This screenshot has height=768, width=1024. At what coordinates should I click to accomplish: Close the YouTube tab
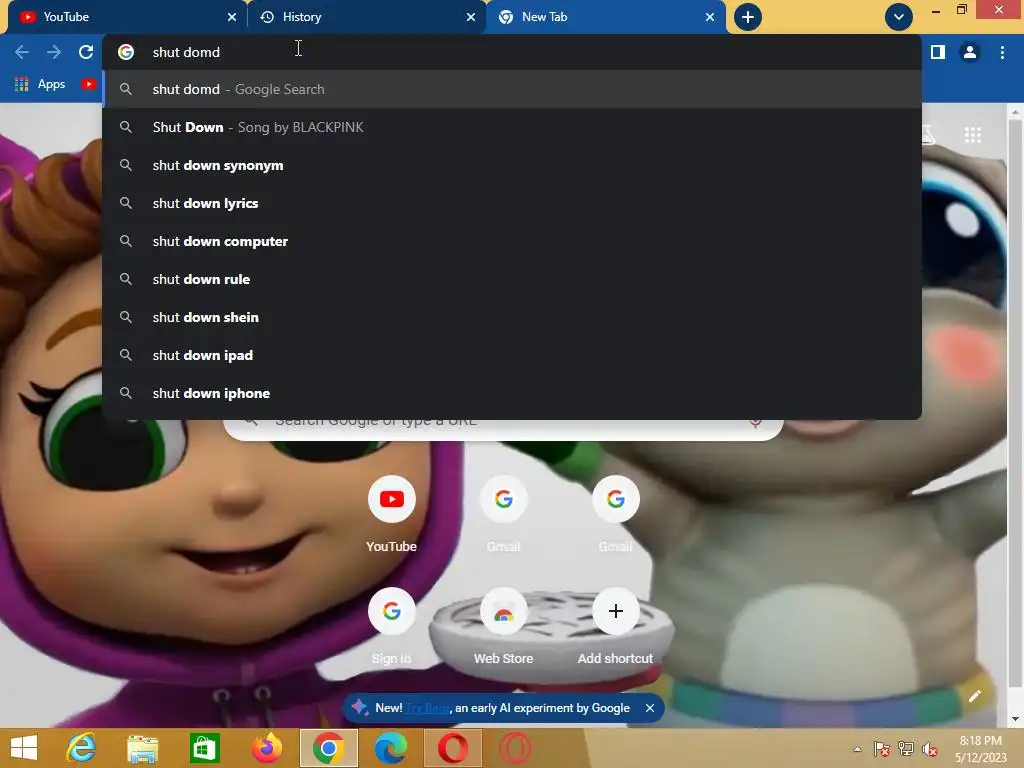point(232,17)
